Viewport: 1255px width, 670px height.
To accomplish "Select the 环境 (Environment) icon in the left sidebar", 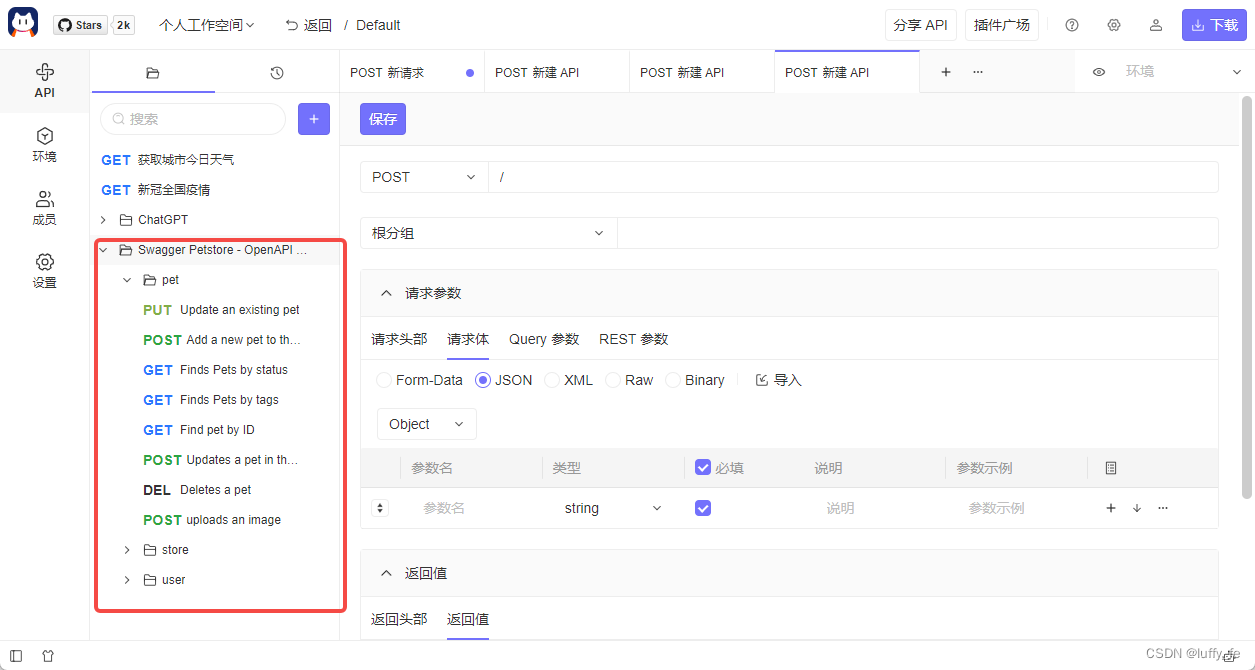I will (44, 145).
